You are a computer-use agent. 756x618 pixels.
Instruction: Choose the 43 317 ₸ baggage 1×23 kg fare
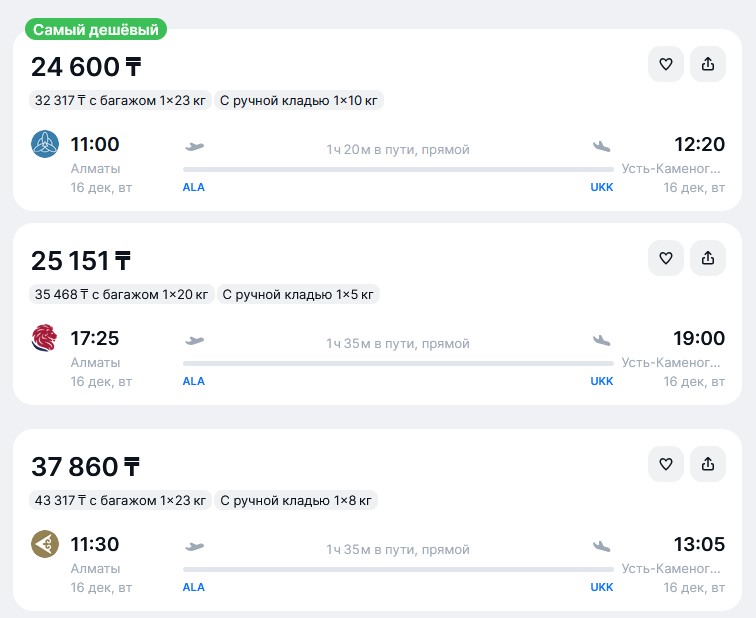coord(120,500)
